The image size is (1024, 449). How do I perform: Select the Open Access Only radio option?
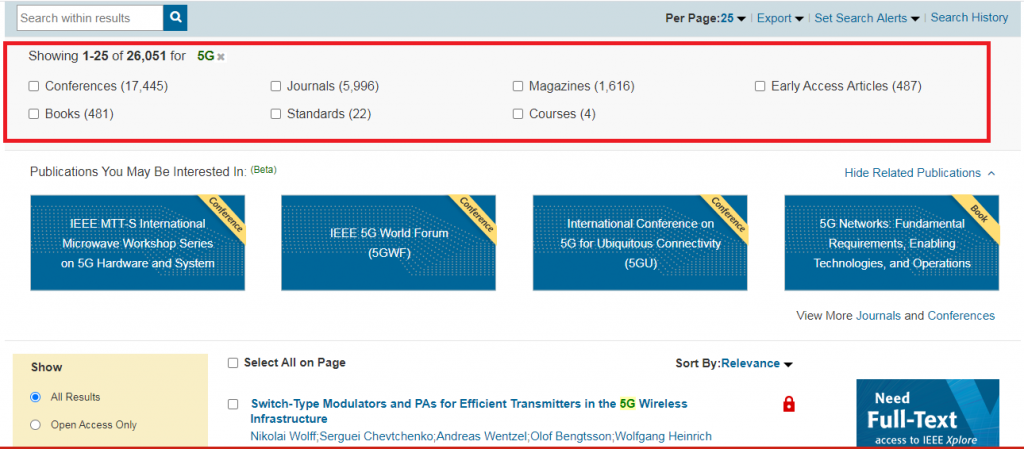(35, 425)
